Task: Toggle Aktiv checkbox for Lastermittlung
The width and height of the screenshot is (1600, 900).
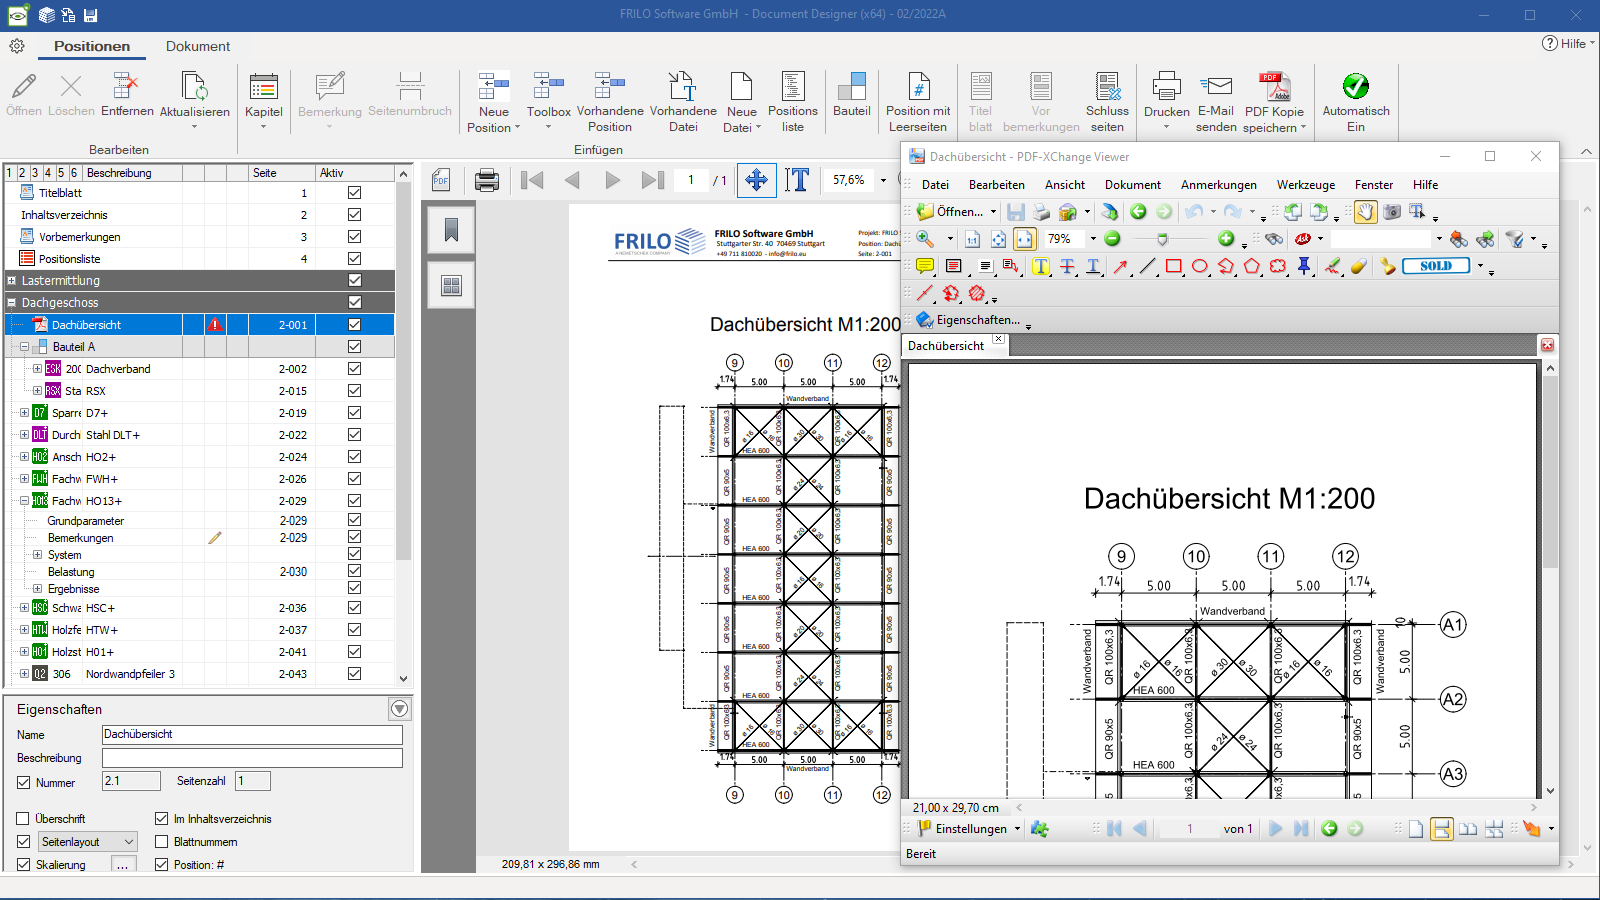Action: (x=354, y=281)
